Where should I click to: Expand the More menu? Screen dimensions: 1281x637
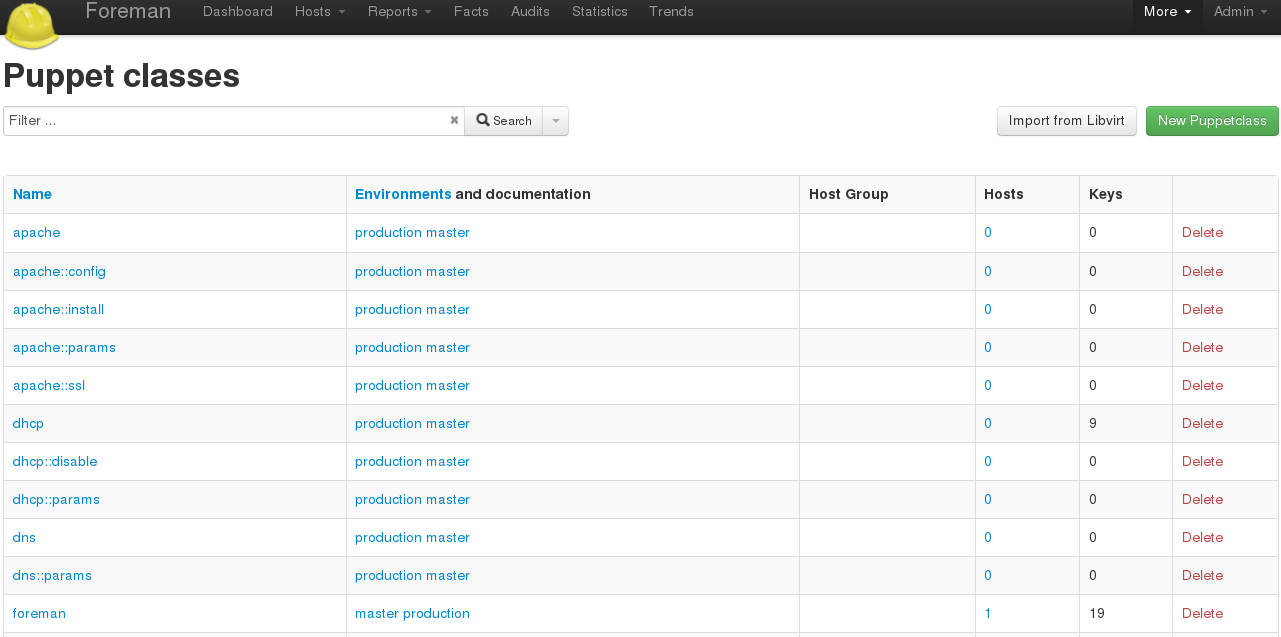point(1167,12)
